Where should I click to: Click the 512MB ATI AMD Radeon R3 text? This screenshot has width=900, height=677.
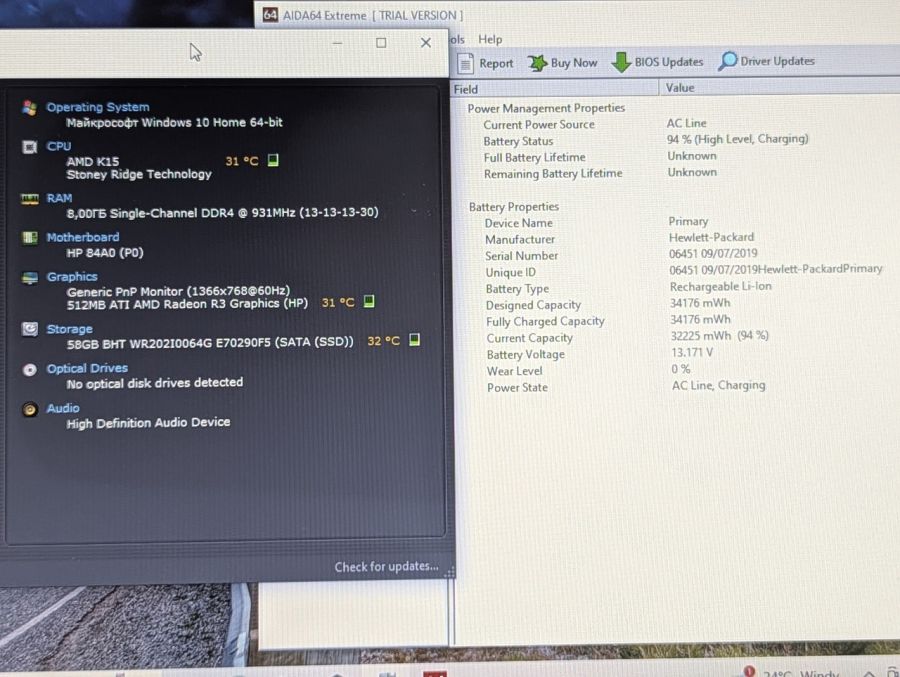(187, 304)
